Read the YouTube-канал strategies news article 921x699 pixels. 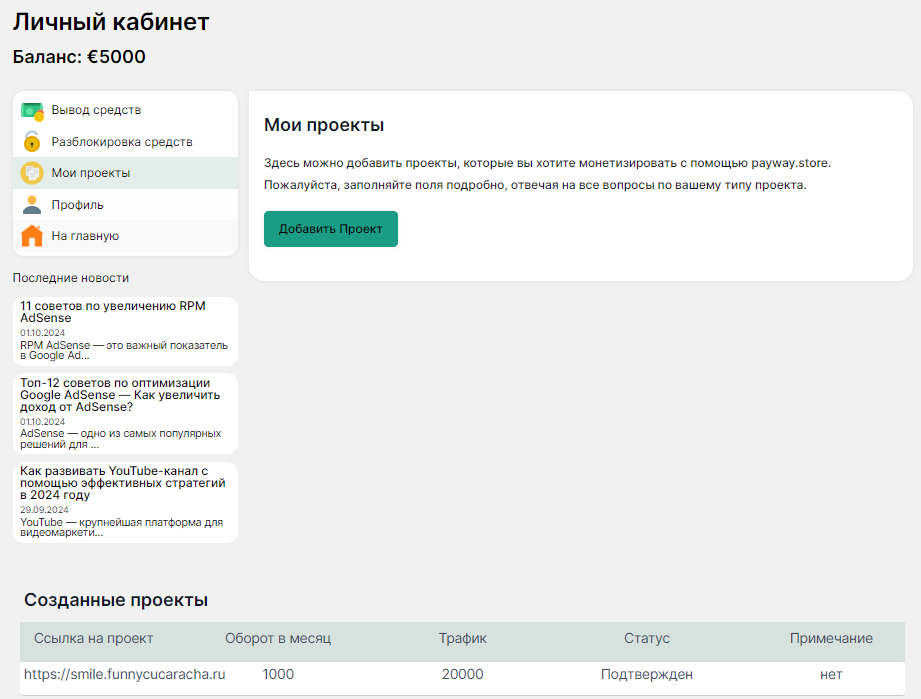pos(122,482)
